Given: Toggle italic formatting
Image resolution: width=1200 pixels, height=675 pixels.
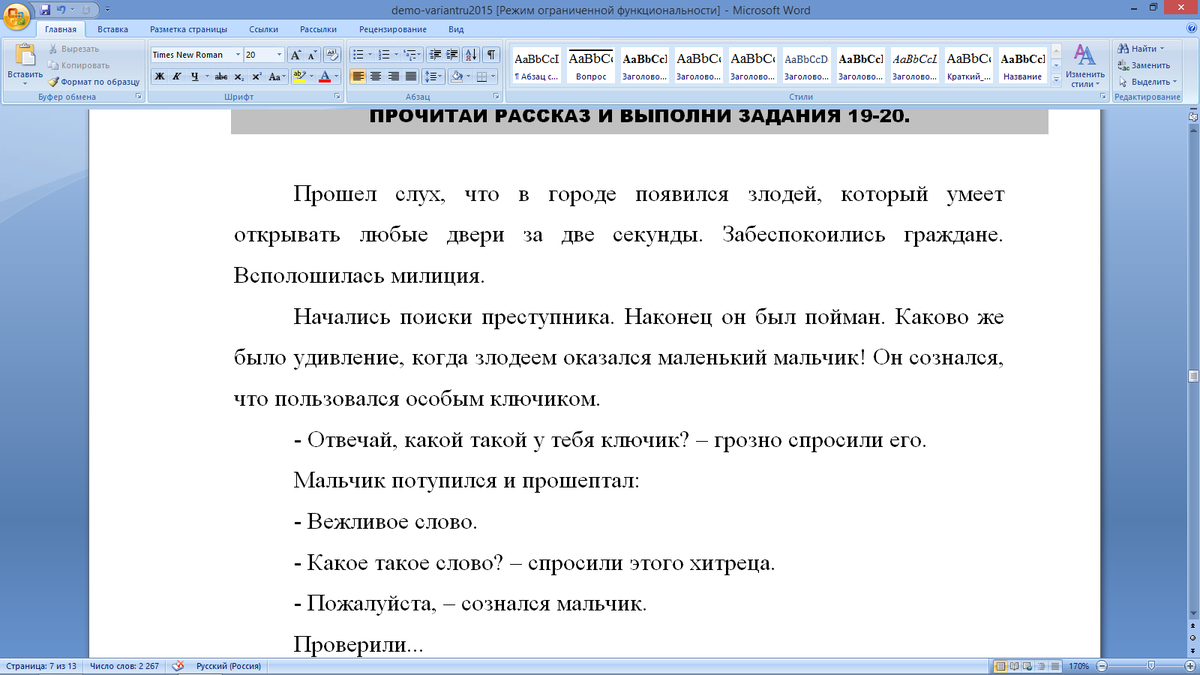Looking at the screenshot, I should [176, 76].
